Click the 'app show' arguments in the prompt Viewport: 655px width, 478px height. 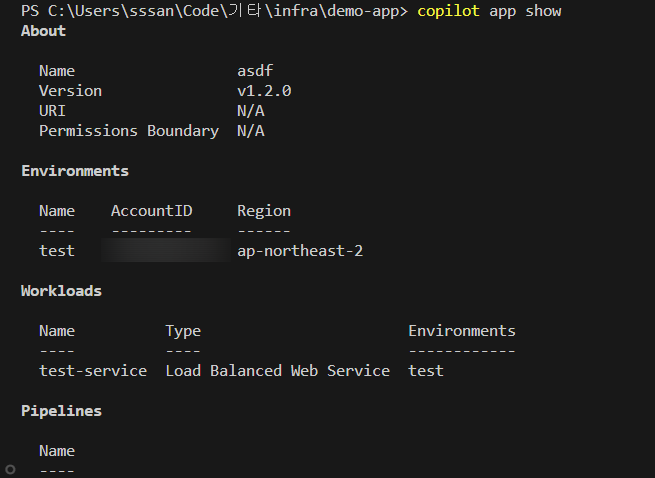pyautogui.click(x=525, y=11)
